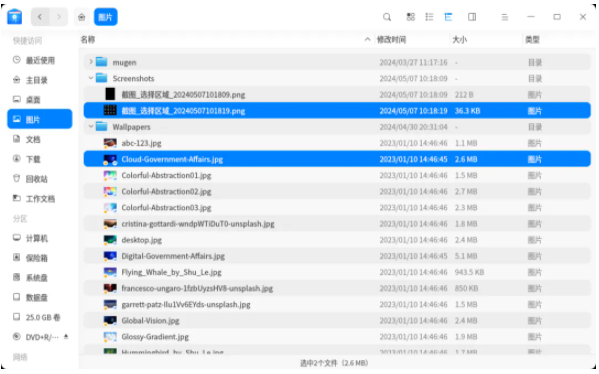
Task: Toggle the preview side panel icon
Action: point(472,17)
